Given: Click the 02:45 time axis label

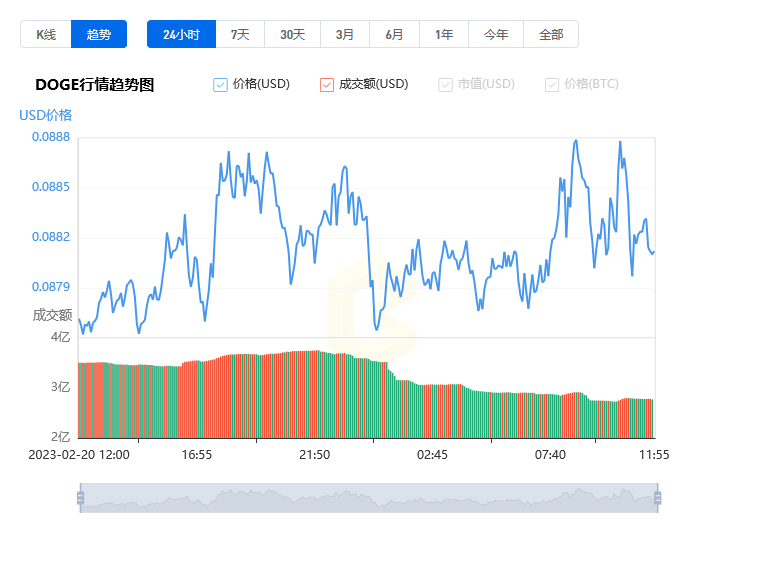Looking at the screenshot, I should point(432,455).
